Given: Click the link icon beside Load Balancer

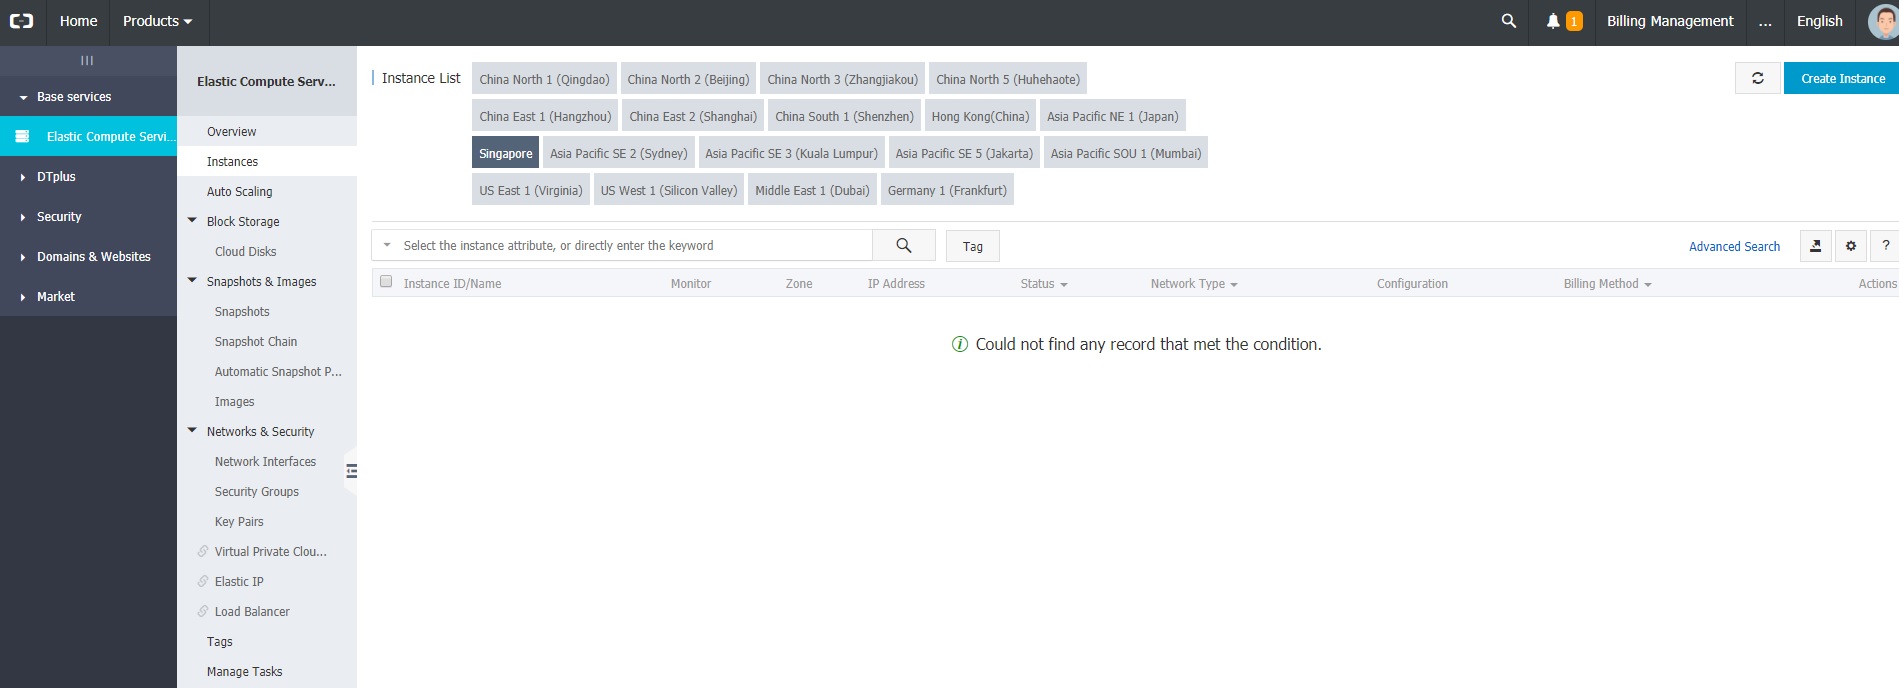Looking at the screenshot, I should coord(203,611).
